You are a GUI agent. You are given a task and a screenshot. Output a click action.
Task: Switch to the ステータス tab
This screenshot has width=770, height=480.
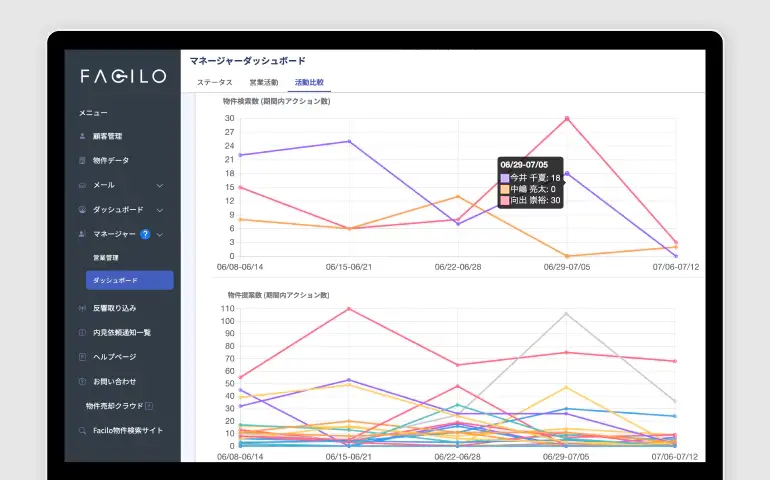coord(214,82)
